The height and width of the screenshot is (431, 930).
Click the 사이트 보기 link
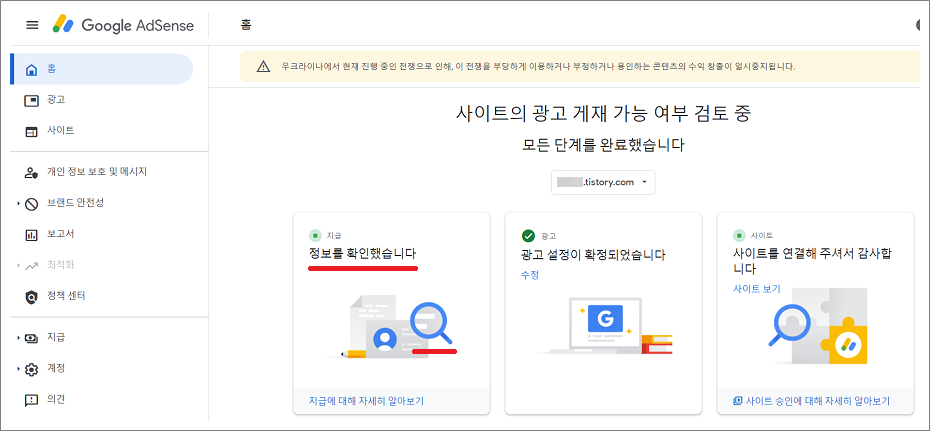tap(757, 289)
